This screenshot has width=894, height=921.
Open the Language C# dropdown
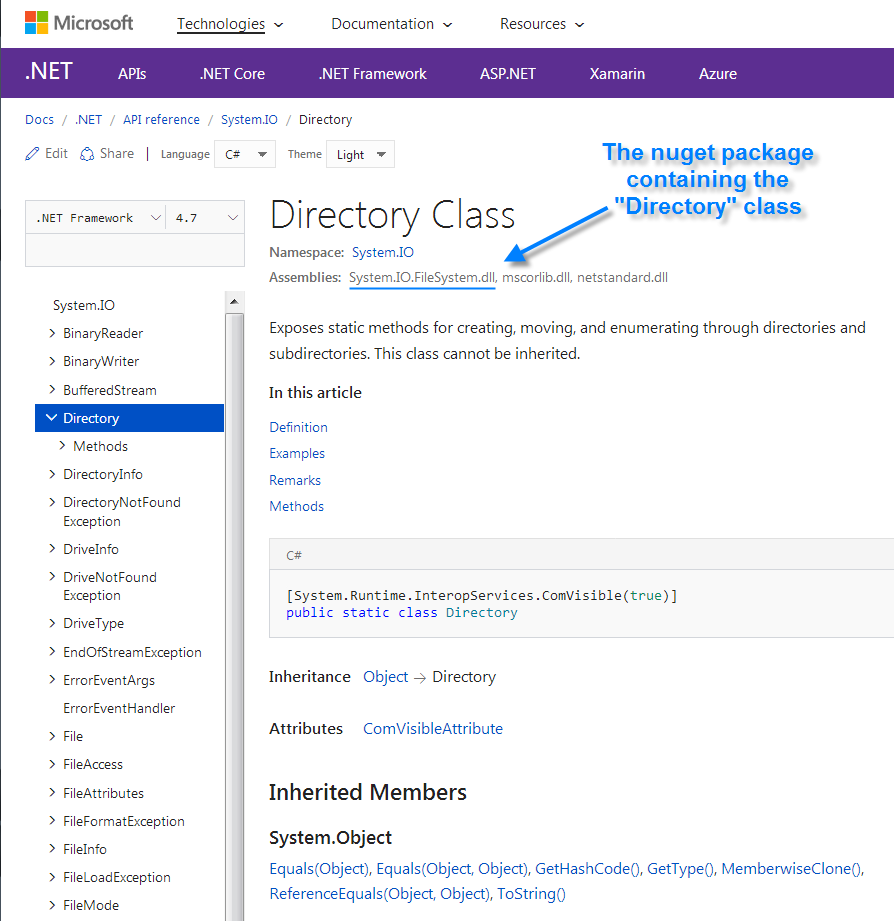[x=245, y=154]
